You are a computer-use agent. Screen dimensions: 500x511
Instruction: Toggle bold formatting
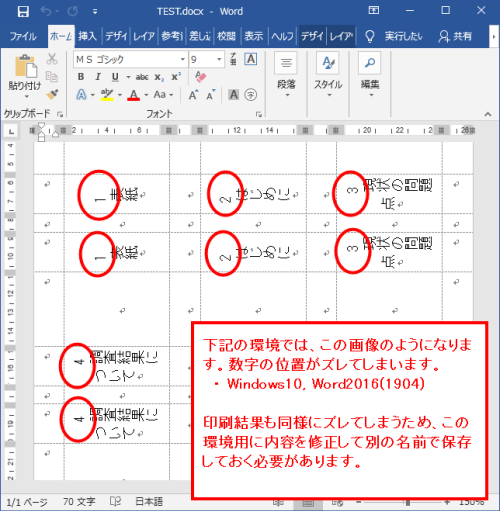81,77
